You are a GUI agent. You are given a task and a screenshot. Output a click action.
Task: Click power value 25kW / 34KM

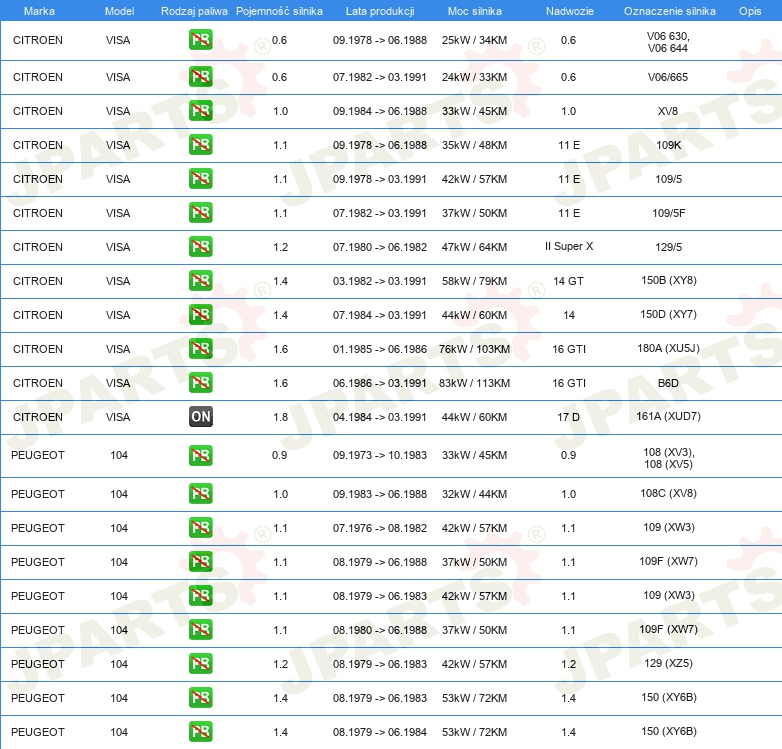tap(474, 40)
